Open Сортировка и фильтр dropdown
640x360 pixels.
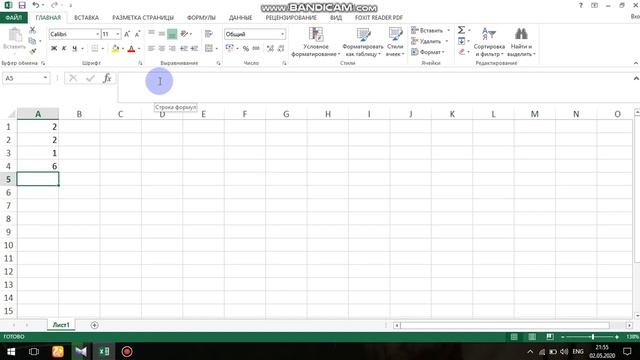[489, 42]
